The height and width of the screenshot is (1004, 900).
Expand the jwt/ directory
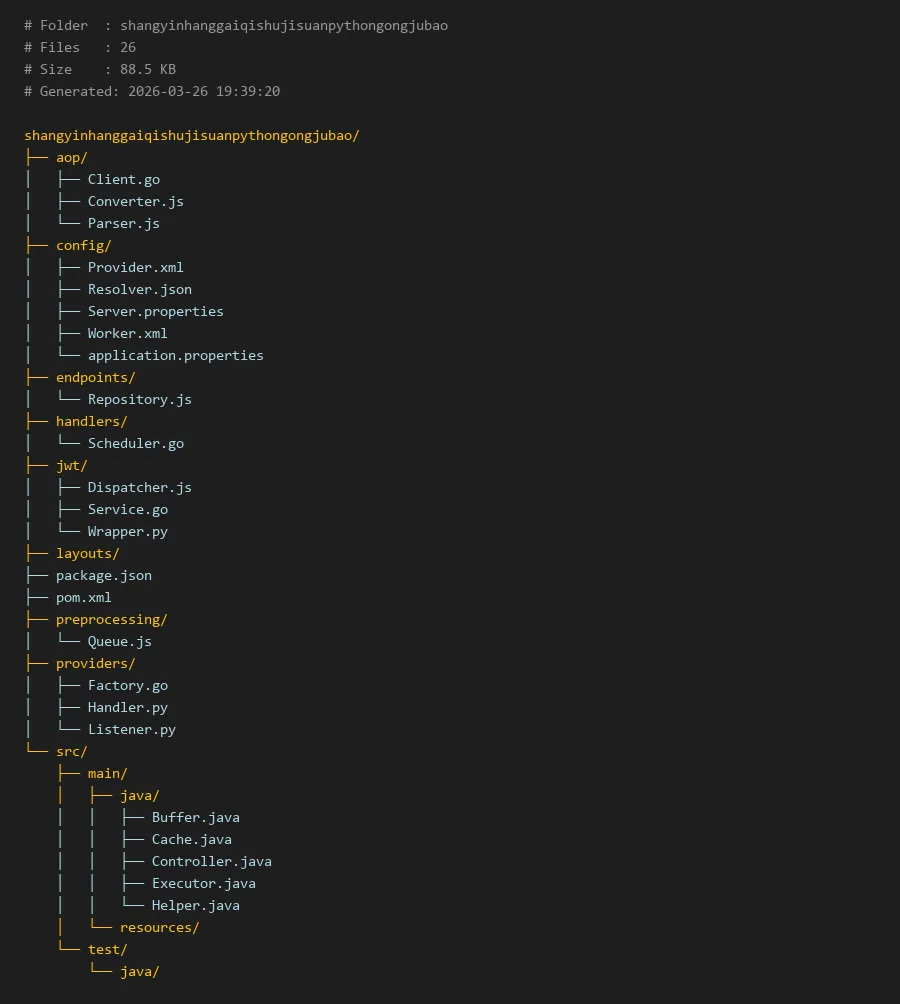[x=72, y=465]
